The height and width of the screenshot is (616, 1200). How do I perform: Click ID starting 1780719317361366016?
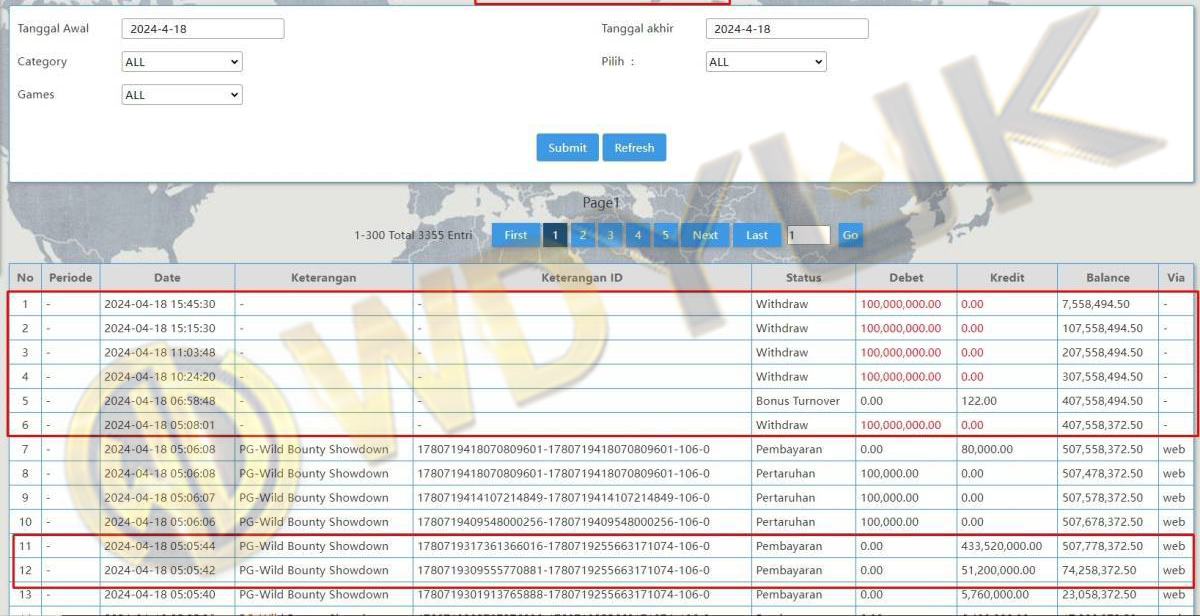[563, 546]
